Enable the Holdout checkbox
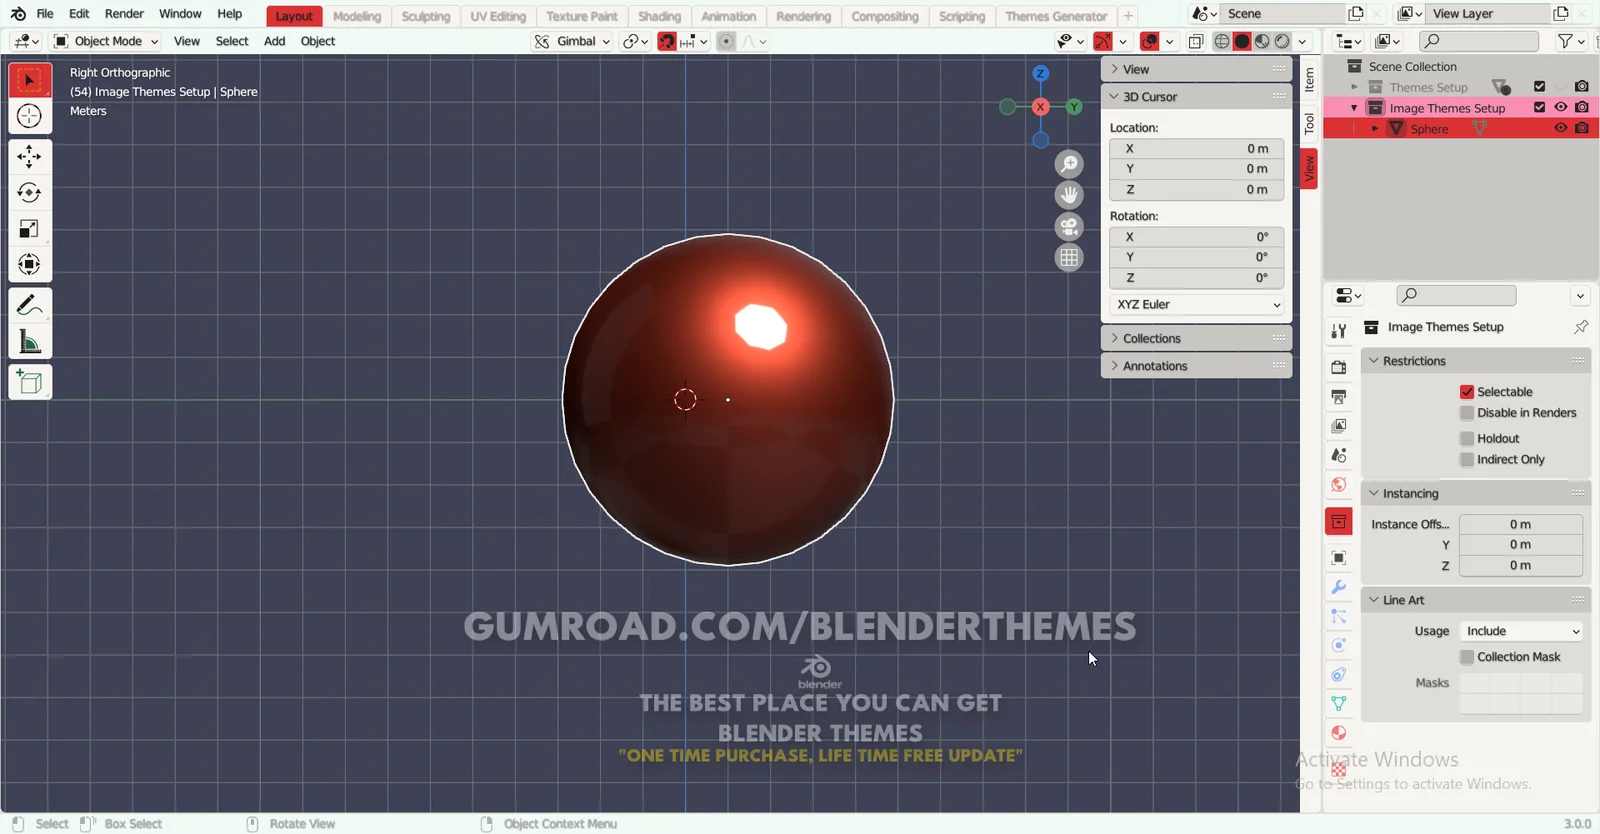The width and height of the screenshot is (1600, 834). coord(1467,439)
